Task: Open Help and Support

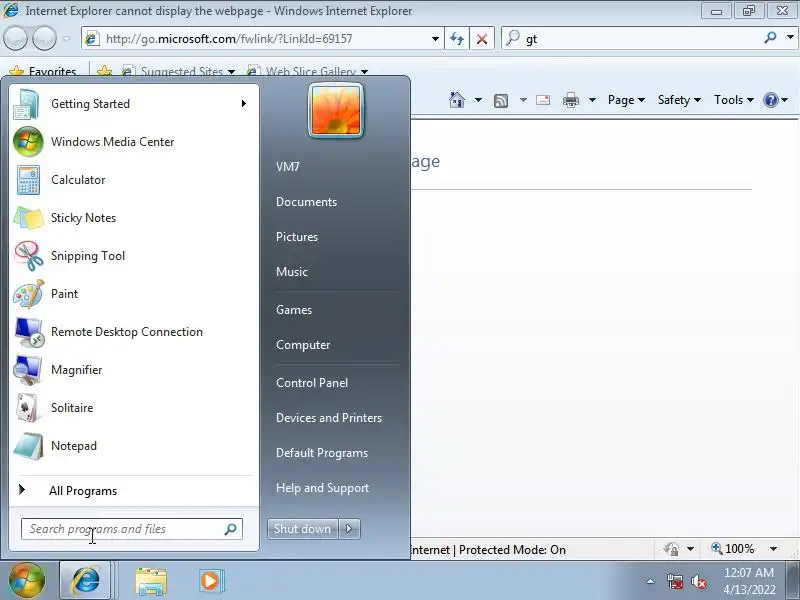Action: tap(322, 488)
